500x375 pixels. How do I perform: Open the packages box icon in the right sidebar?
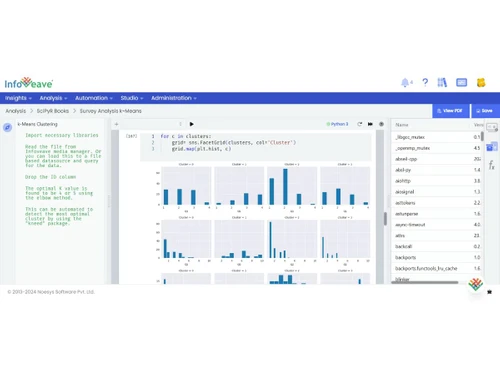(492, 146)
